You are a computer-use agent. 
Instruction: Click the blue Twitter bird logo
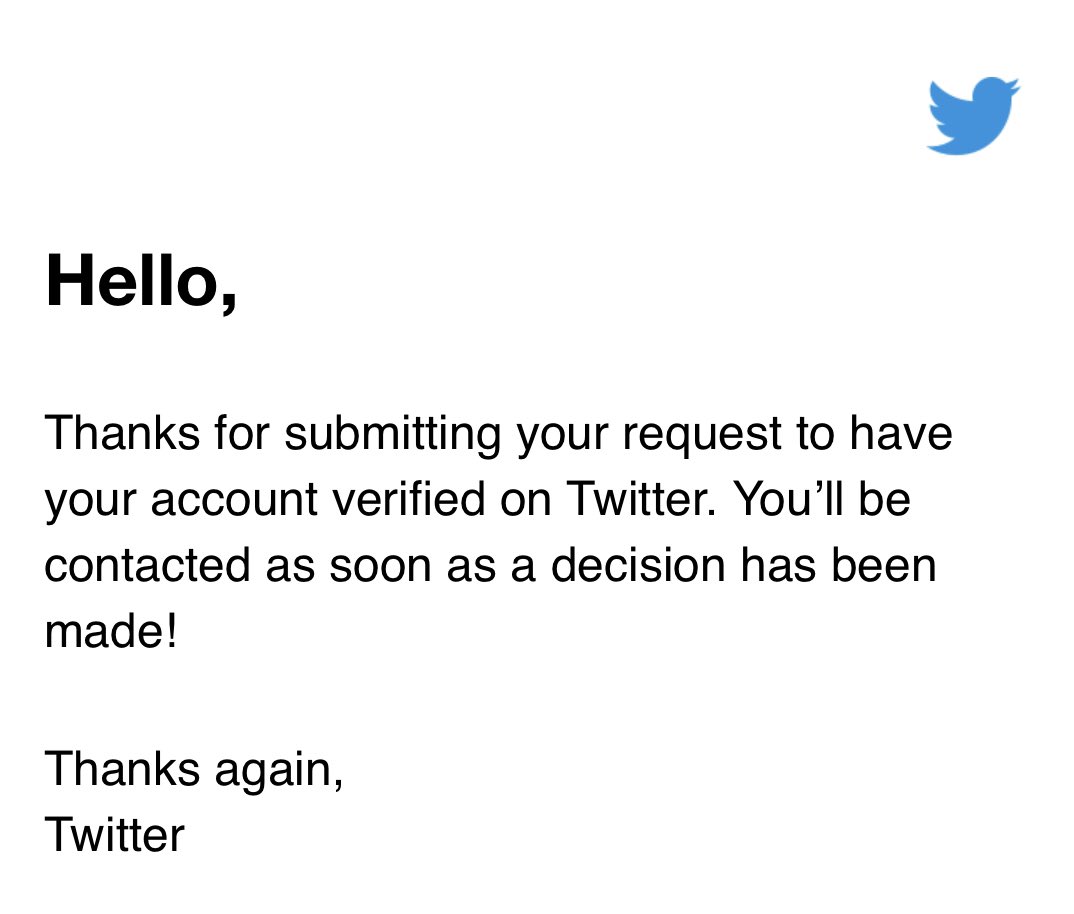(973, 115)
